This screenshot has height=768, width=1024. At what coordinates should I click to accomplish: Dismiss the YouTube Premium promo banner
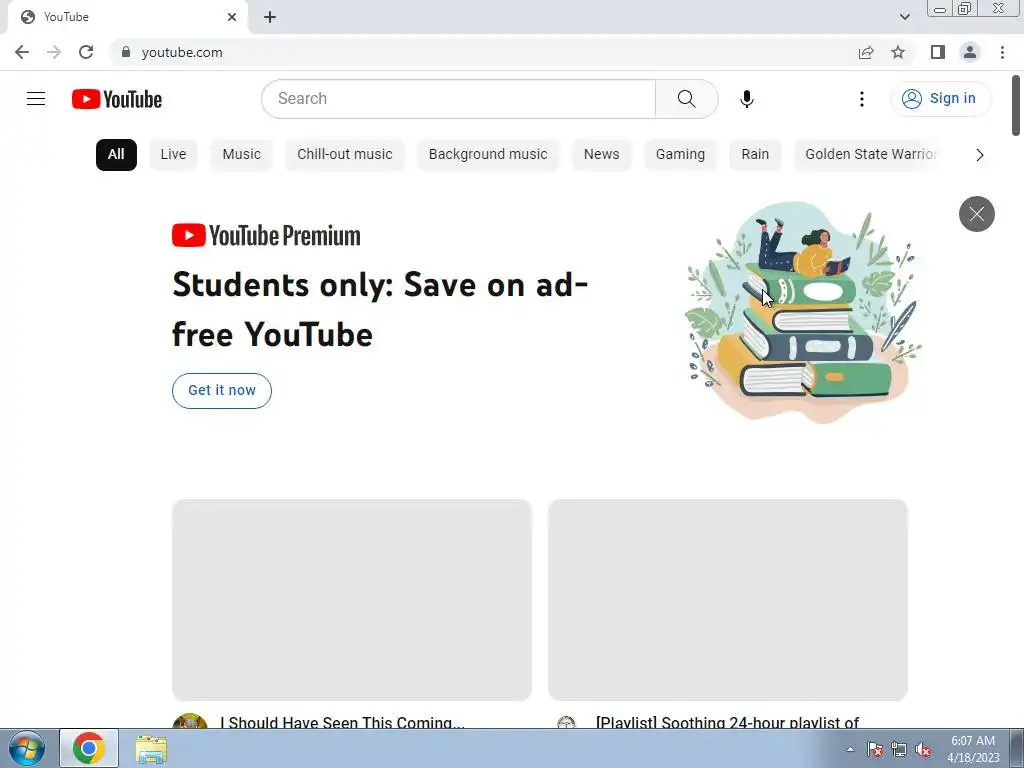tap(976, 214)
